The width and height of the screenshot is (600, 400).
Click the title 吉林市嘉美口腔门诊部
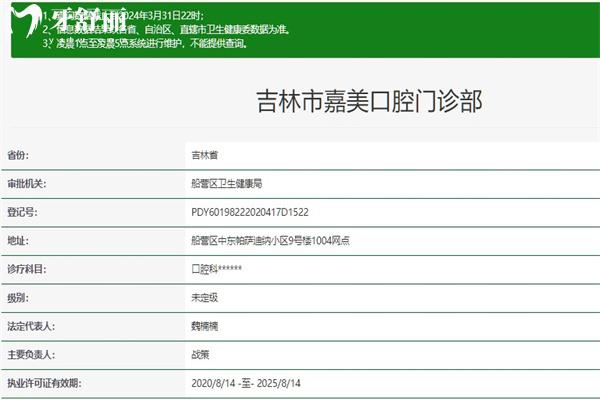[369, 101]
